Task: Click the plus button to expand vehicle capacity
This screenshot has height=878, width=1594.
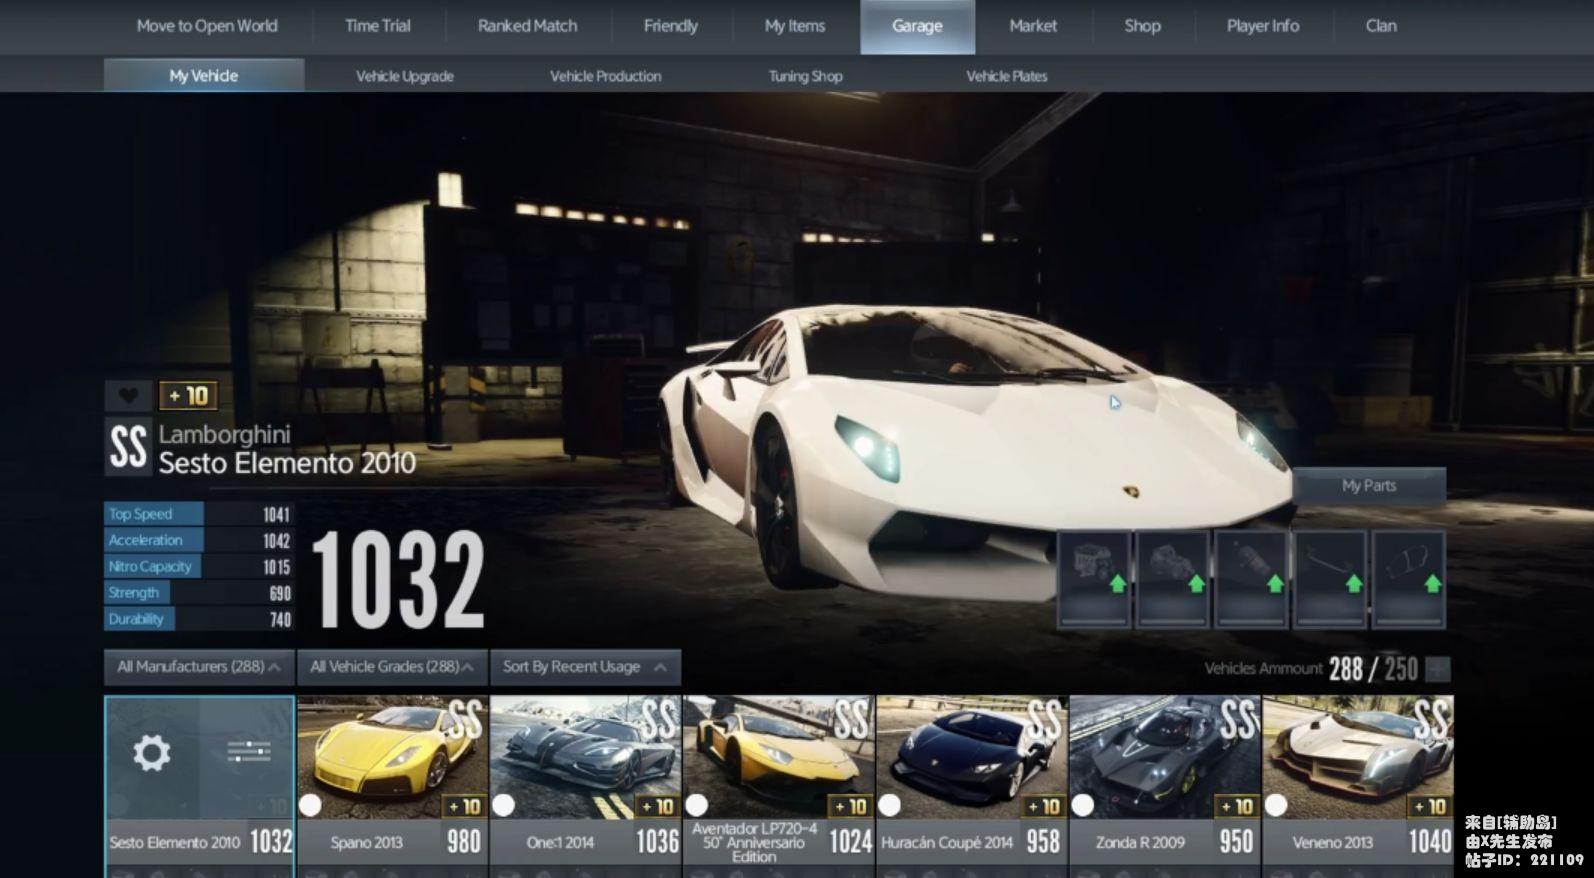Action: 1438,669
